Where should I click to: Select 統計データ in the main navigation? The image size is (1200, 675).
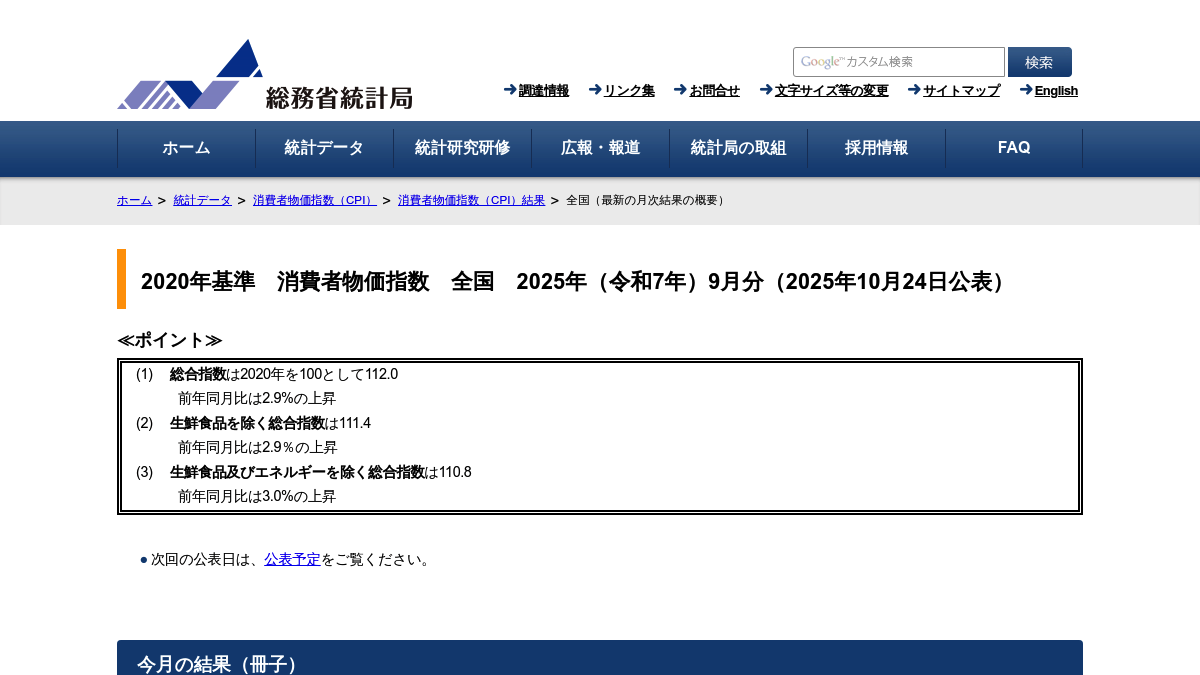[324, 148]
